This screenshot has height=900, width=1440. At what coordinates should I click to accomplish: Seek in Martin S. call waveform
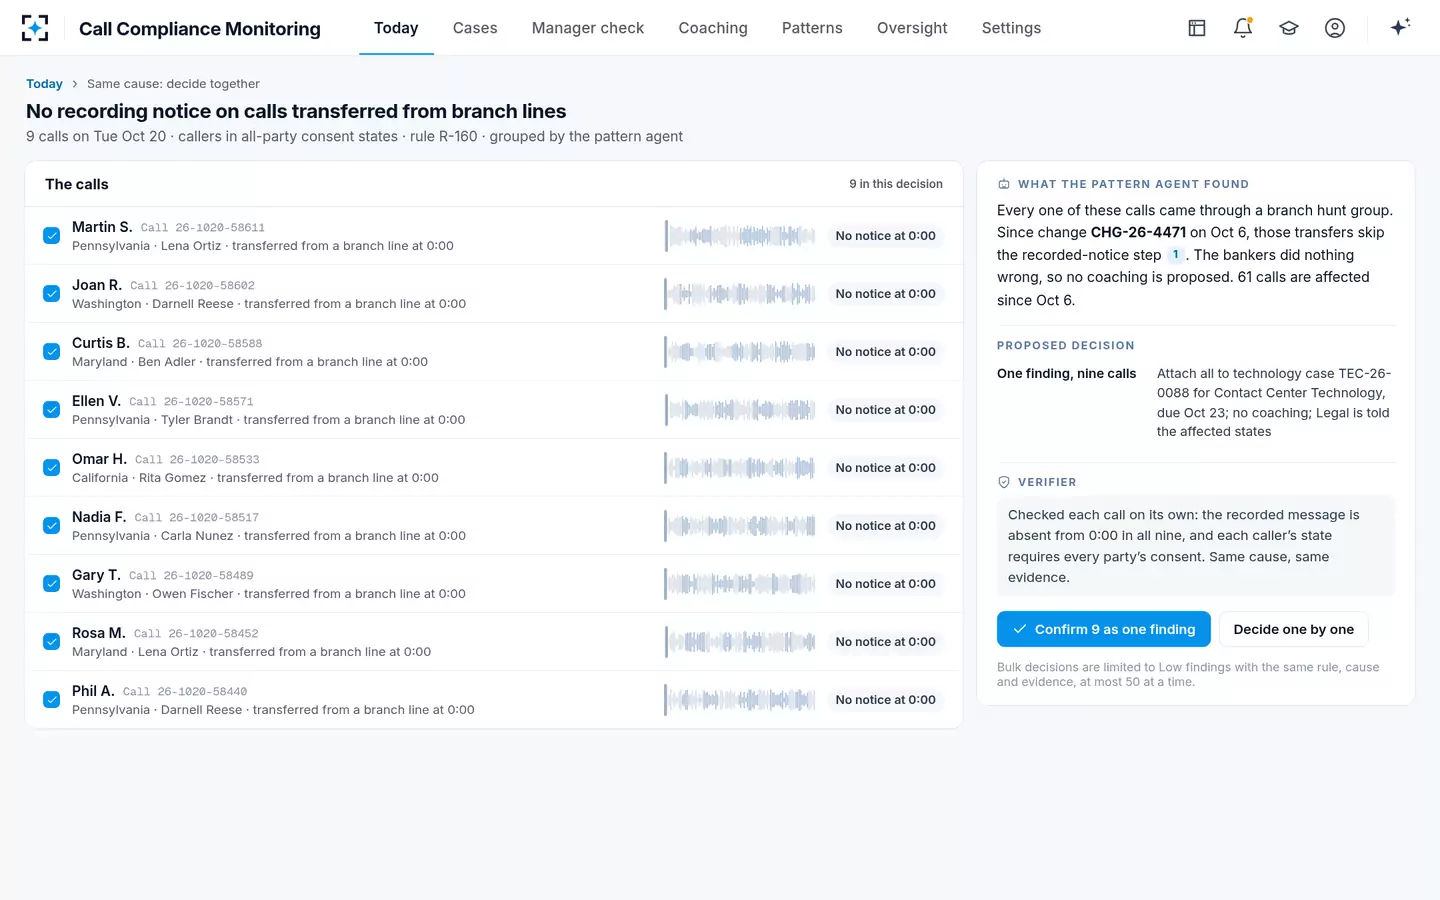point(741,236)
